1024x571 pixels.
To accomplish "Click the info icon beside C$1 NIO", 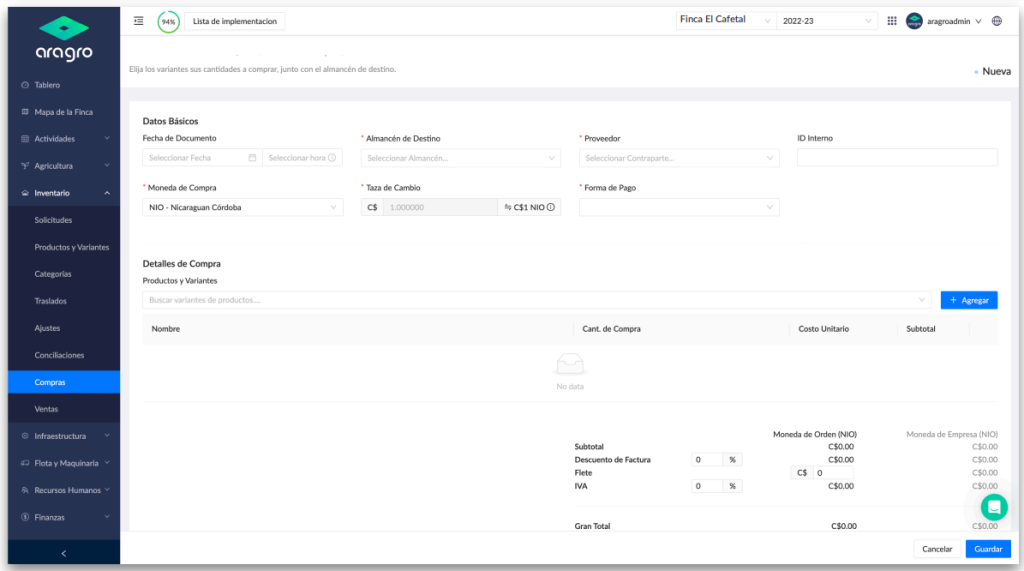I will coord(551,207).
